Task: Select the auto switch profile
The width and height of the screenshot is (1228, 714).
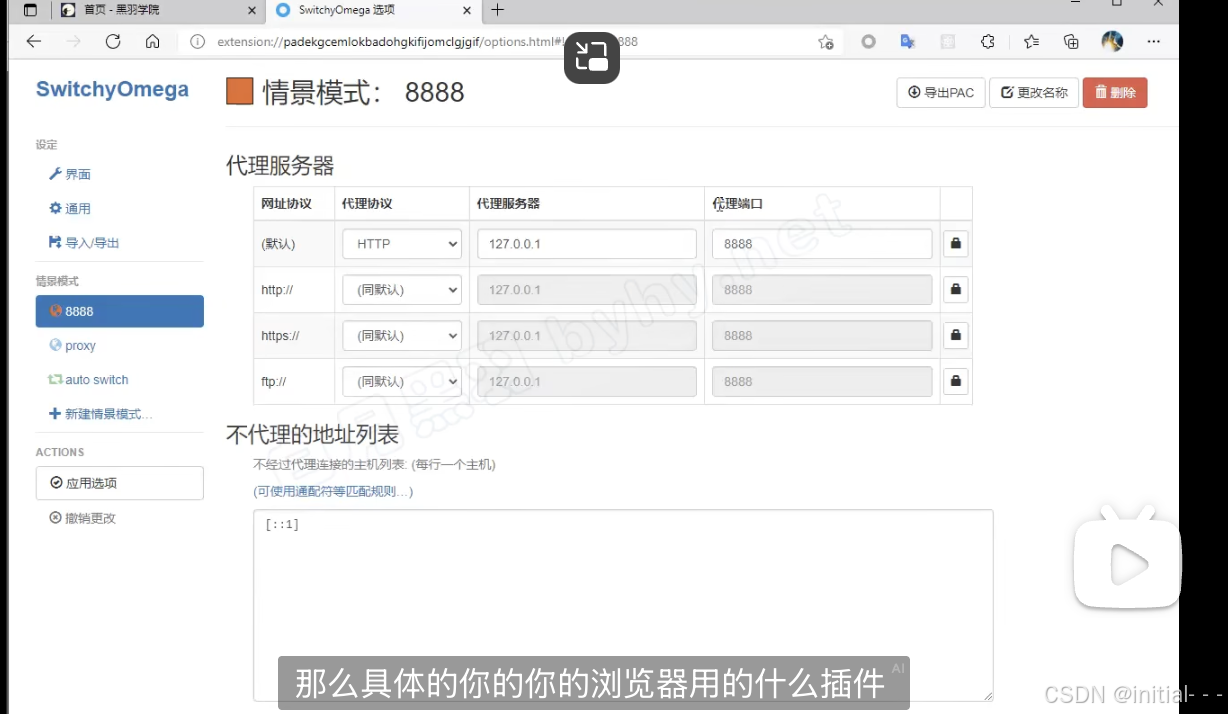Action: (x=88, y=380)
